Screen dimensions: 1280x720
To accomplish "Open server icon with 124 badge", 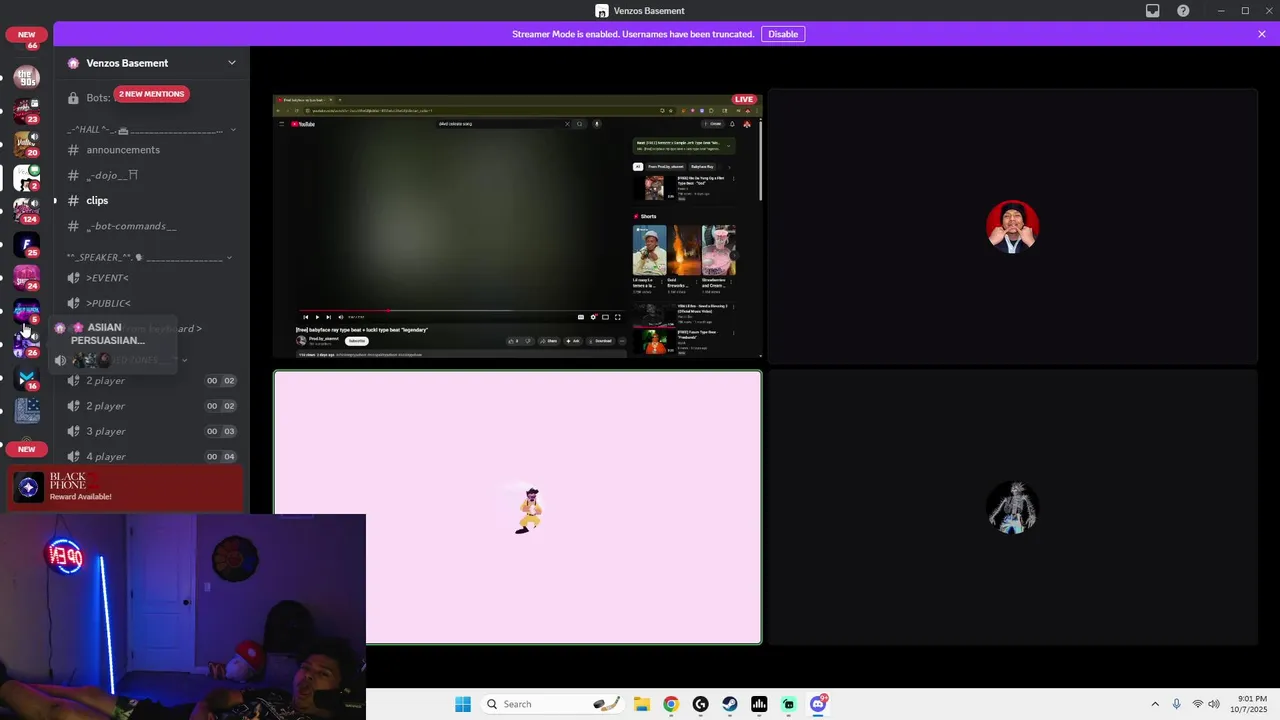I will pos(27,210).
